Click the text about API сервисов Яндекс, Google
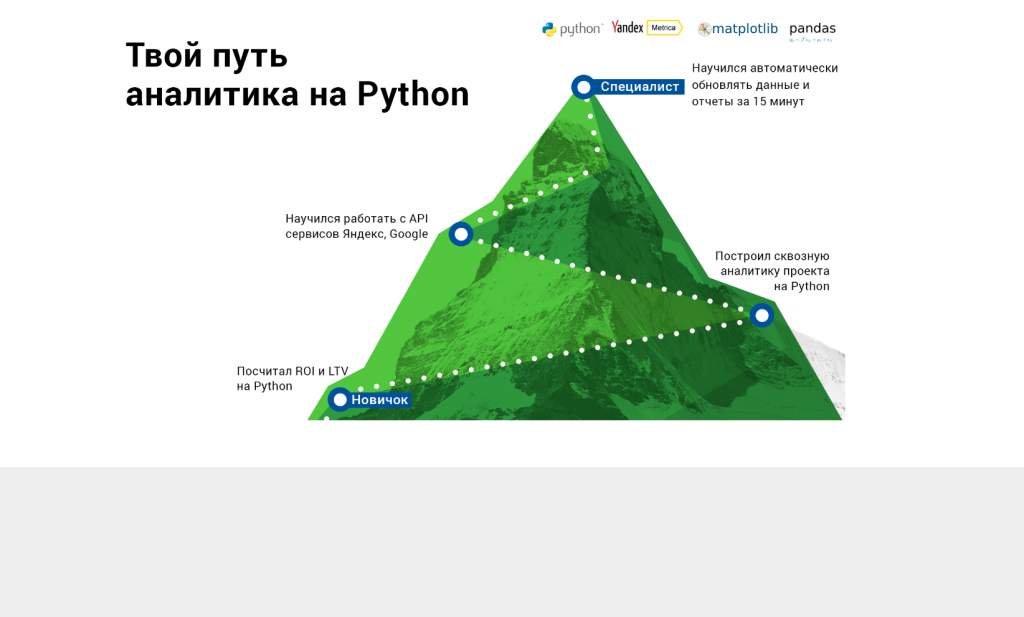1024x617 pixels. pyautogui.click(x=356, y=226)
